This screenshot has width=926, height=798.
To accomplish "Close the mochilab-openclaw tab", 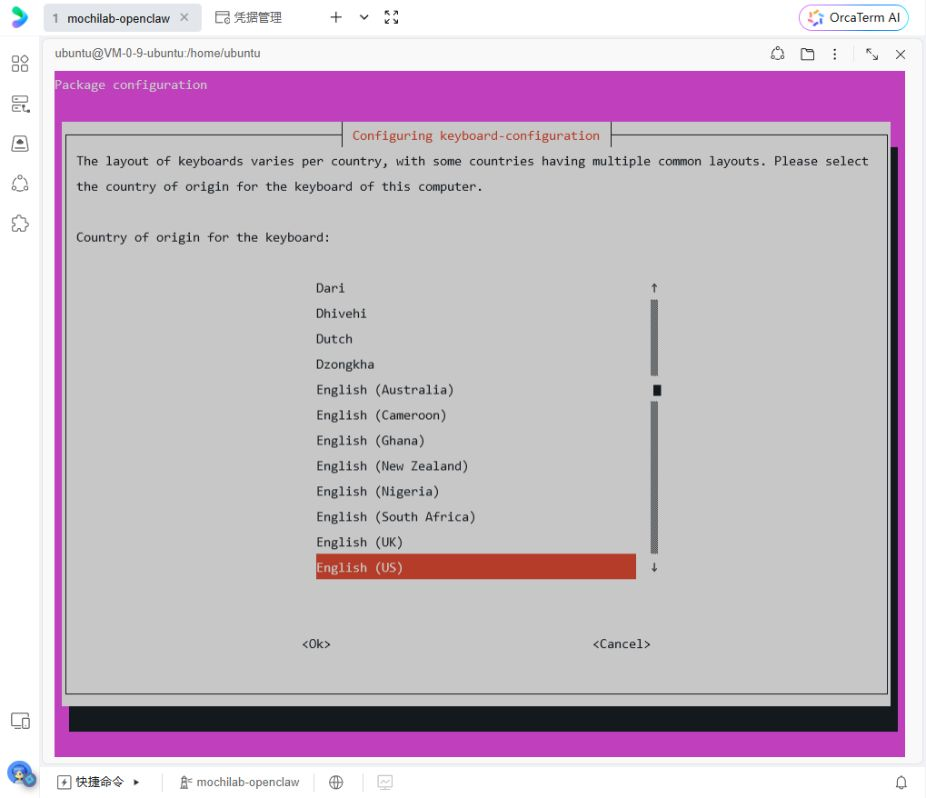I will click(184, 17).
